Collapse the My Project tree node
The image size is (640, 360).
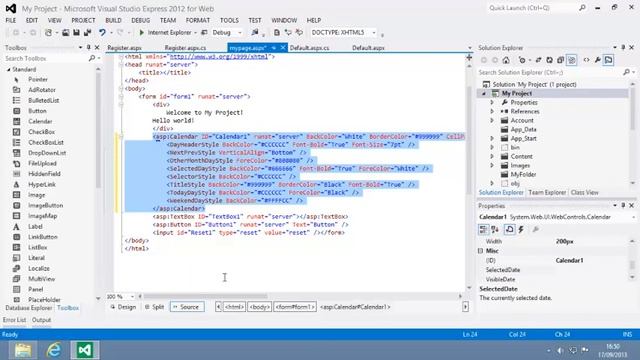[x=484, y=93]
